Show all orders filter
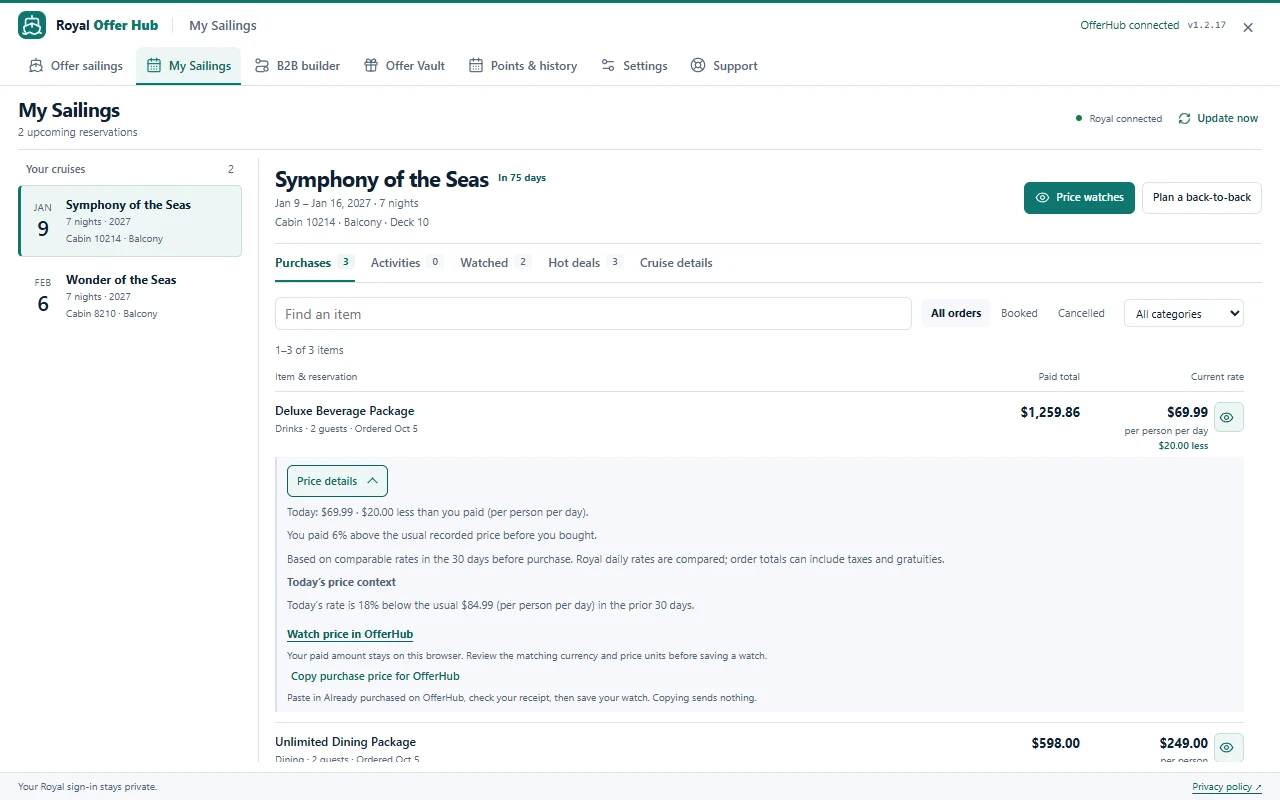Viewport: 1280px width, 800px height. pos(956,313)
